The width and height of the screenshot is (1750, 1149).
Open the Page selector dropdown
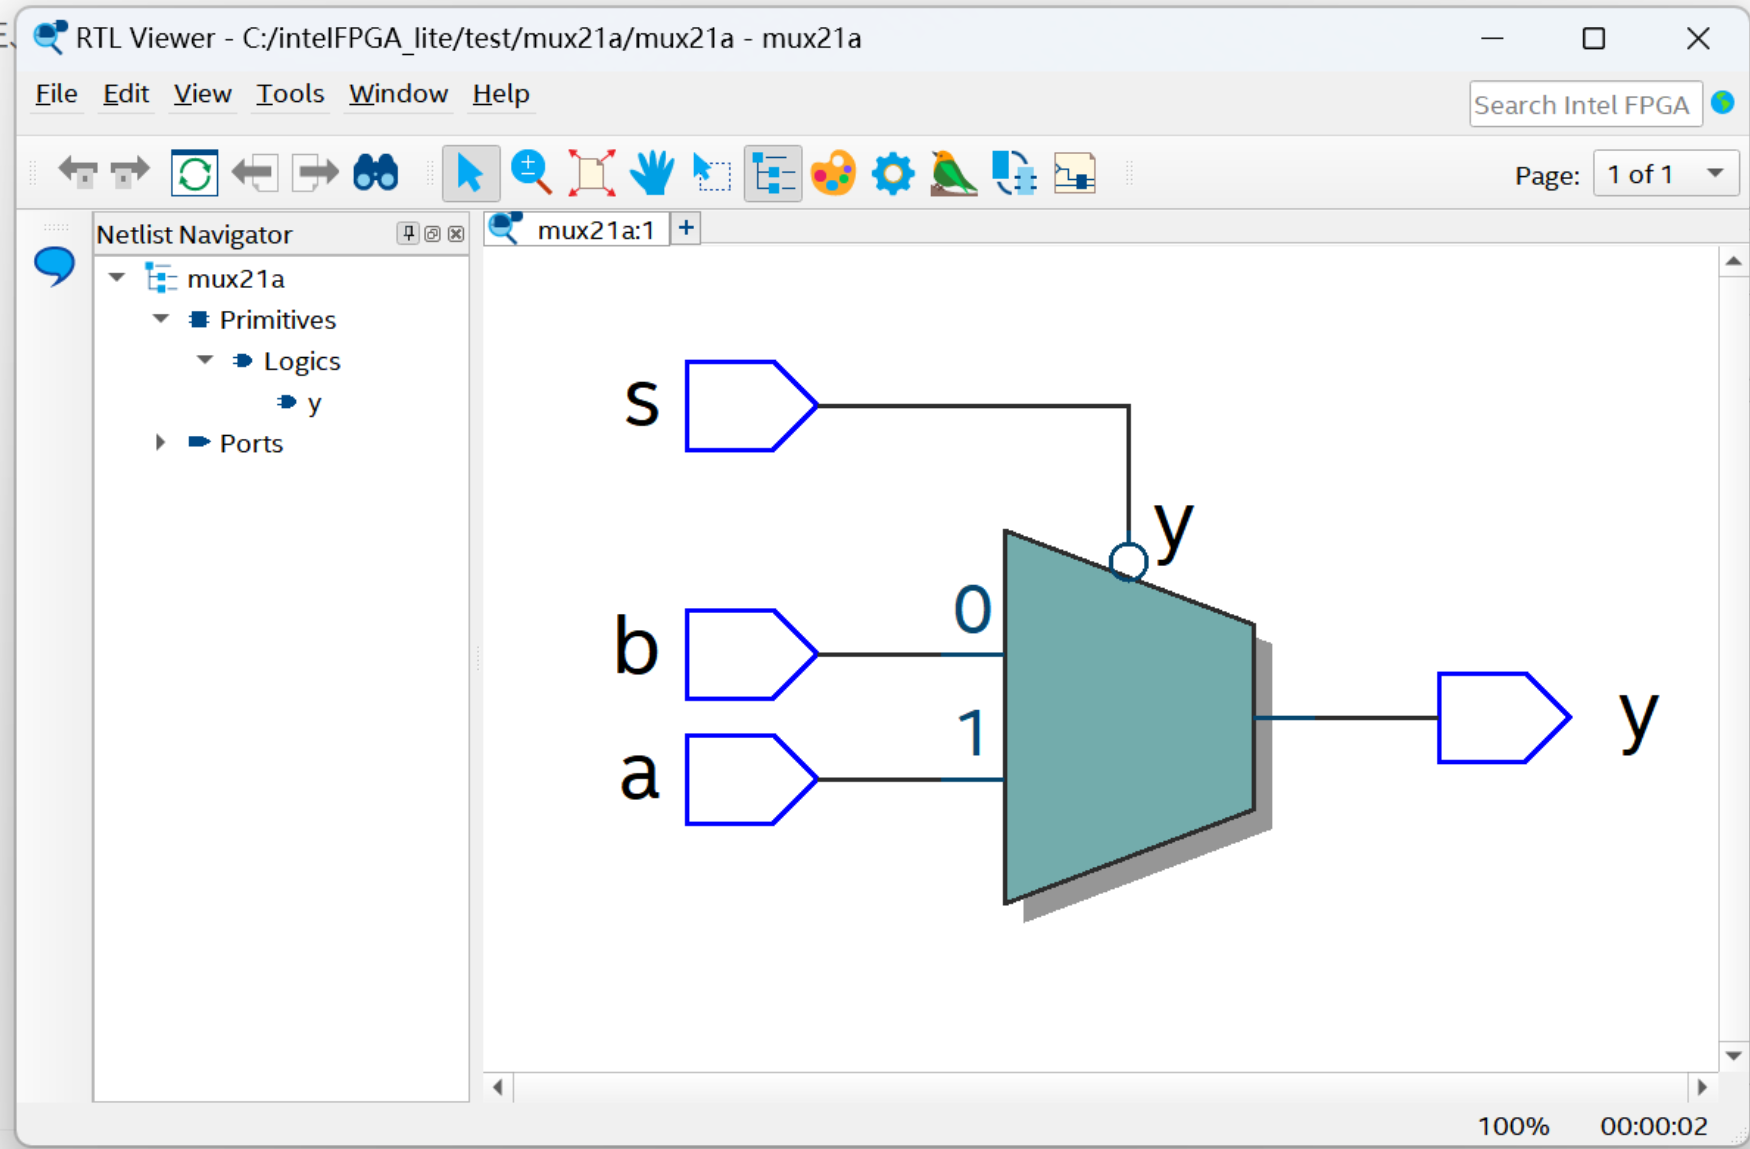(x=1666, y=173)
